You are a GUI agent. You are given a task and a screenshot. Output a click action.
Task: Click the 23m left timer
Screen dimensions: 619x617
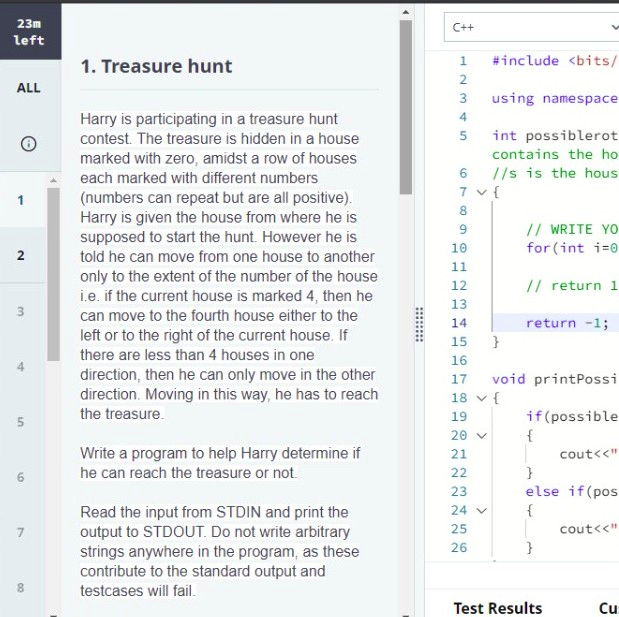(x=28, y=32)
